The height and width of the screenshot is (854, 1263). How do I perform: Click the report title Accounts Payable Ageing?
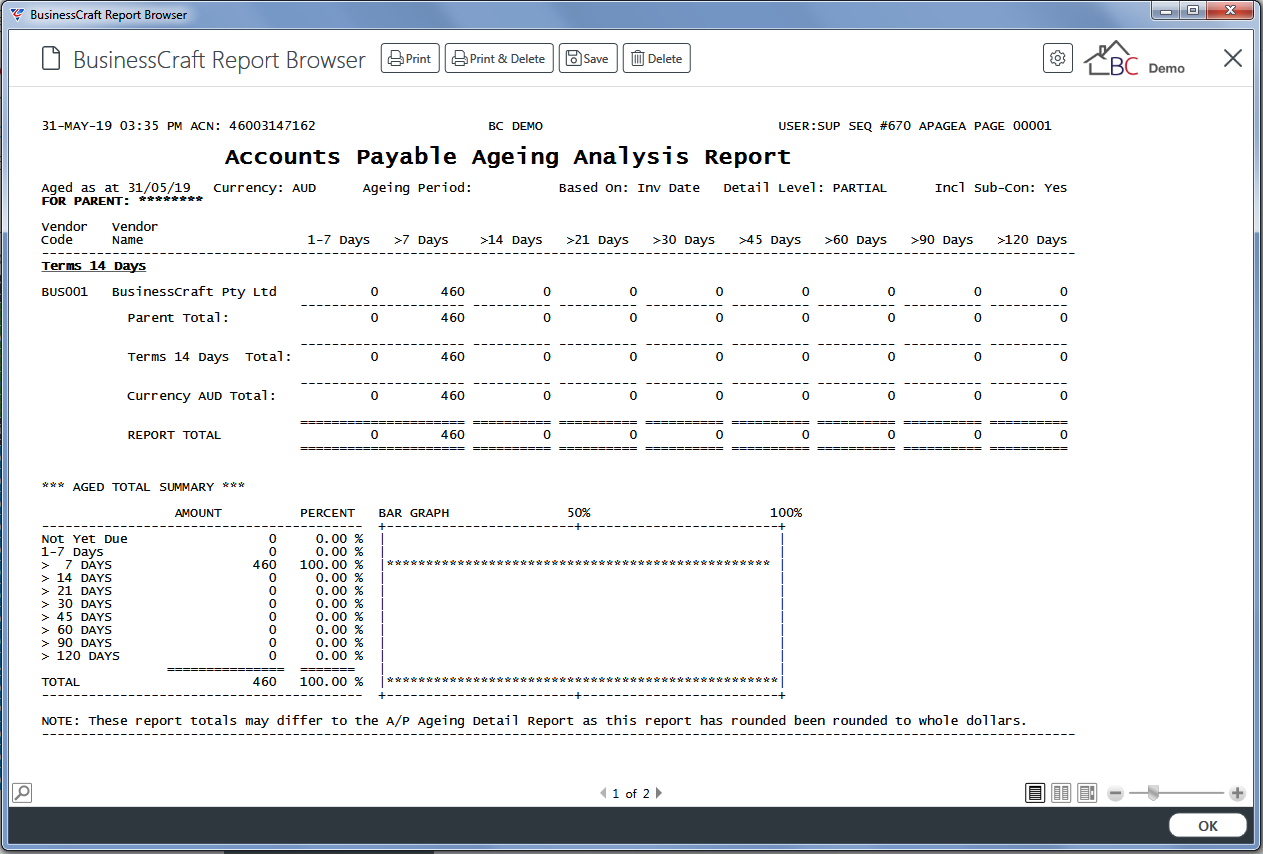508,157
